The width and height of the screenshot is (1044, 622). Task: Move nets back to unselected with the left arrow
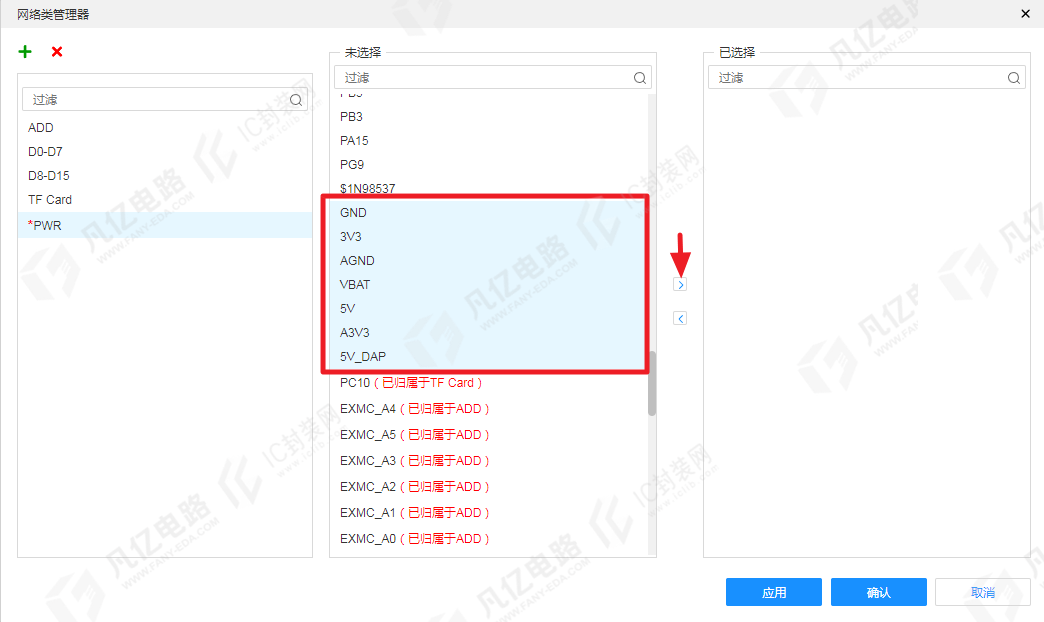(x=680, y=318)
